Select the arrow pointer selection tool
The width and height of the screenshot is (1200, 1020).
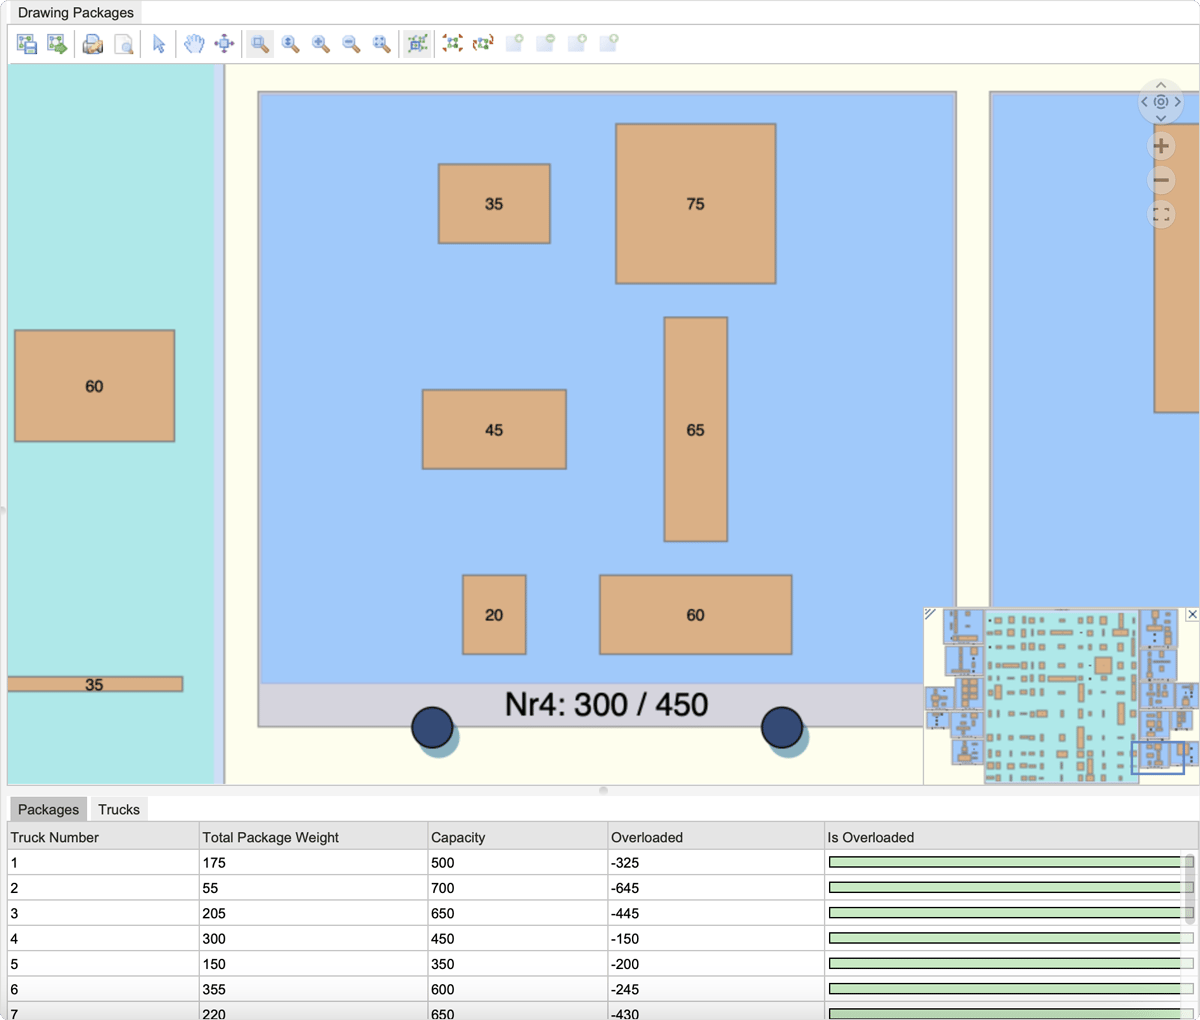[159, 44]
